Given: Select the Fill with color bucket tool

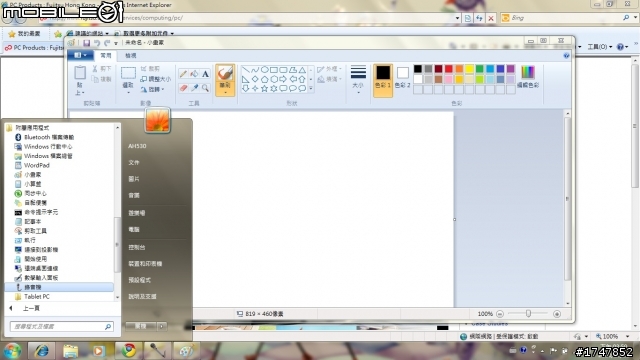Looking at the screenshot, I should 194,74.
